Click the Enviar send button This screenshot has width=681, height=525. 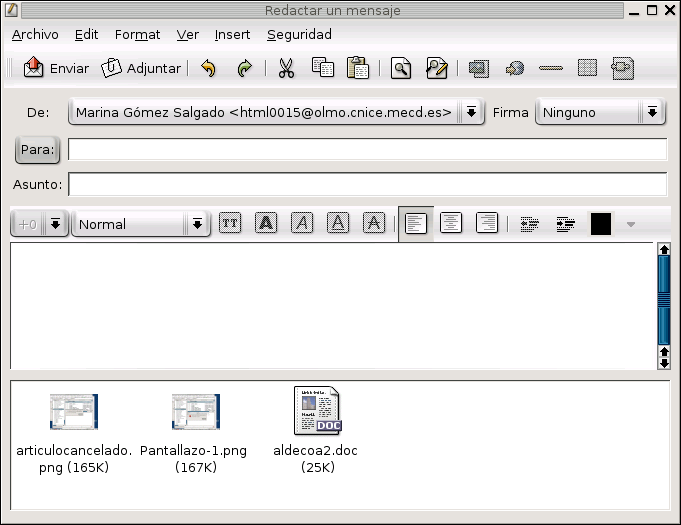tap(56, 69)
